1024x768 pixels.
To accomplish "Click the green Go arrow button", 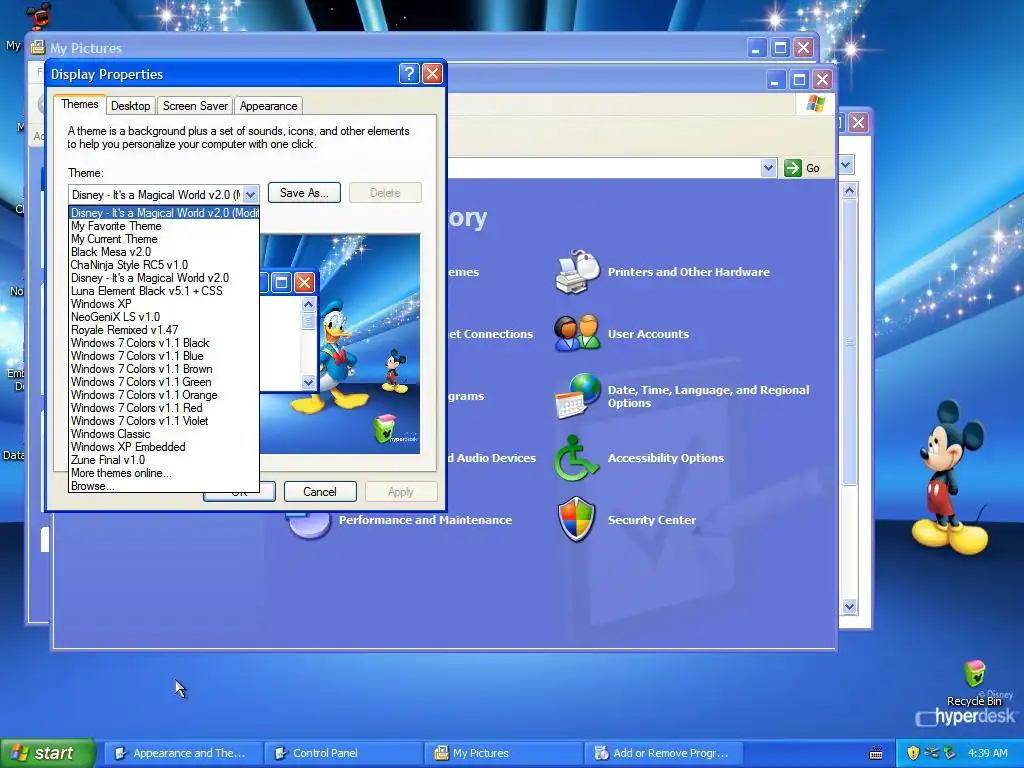I will [793, 168].
